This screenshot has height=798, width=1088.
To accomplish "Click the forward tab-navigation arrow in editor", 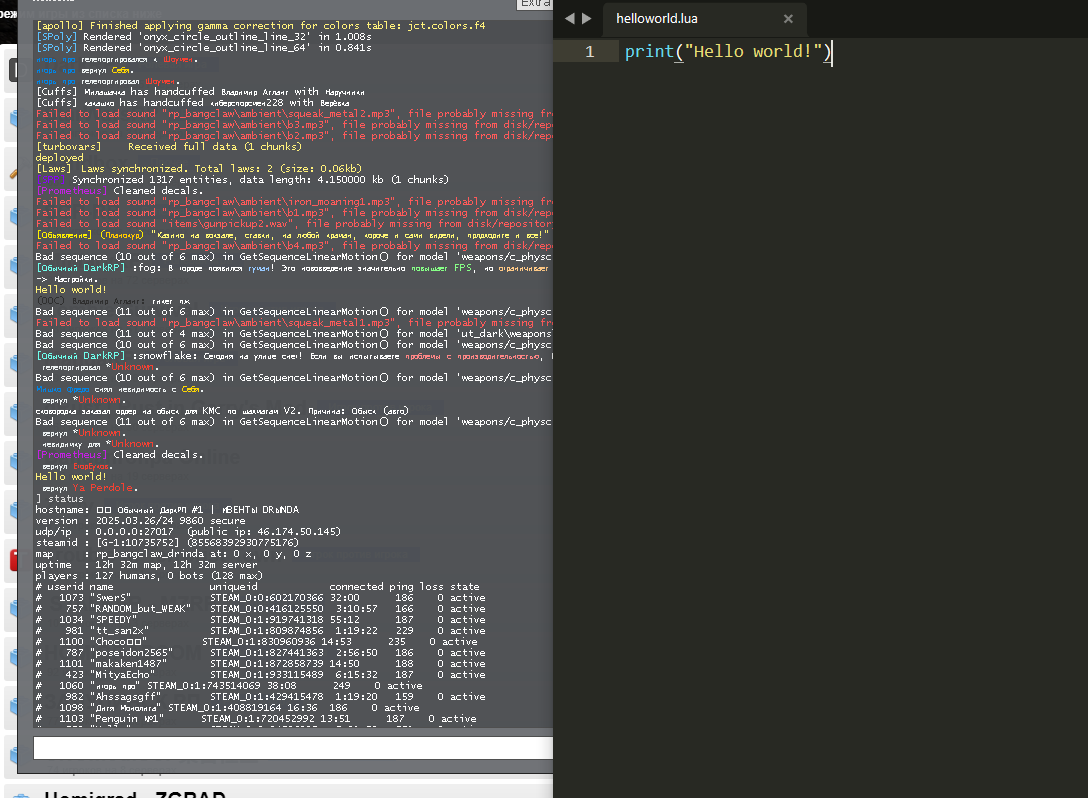I will point(586,19).
